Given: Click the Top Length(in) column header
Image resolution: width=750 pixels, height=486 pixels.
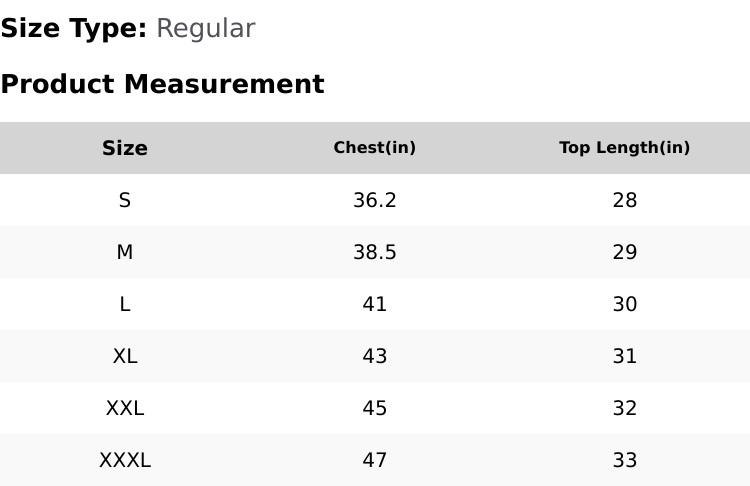Looking at the screenshot, I should pyautogui.click(x=625, y=148).
